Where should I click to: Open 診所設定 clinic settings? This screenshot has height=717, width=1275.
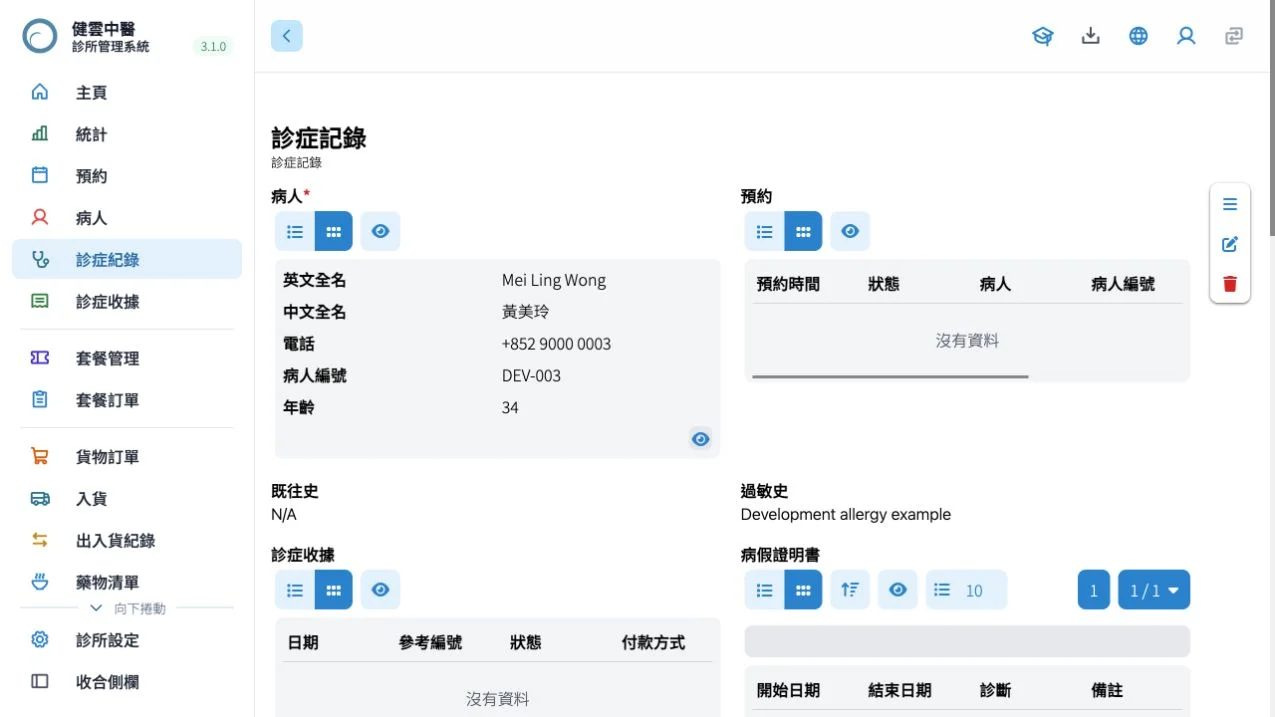[x=127, y=640]
